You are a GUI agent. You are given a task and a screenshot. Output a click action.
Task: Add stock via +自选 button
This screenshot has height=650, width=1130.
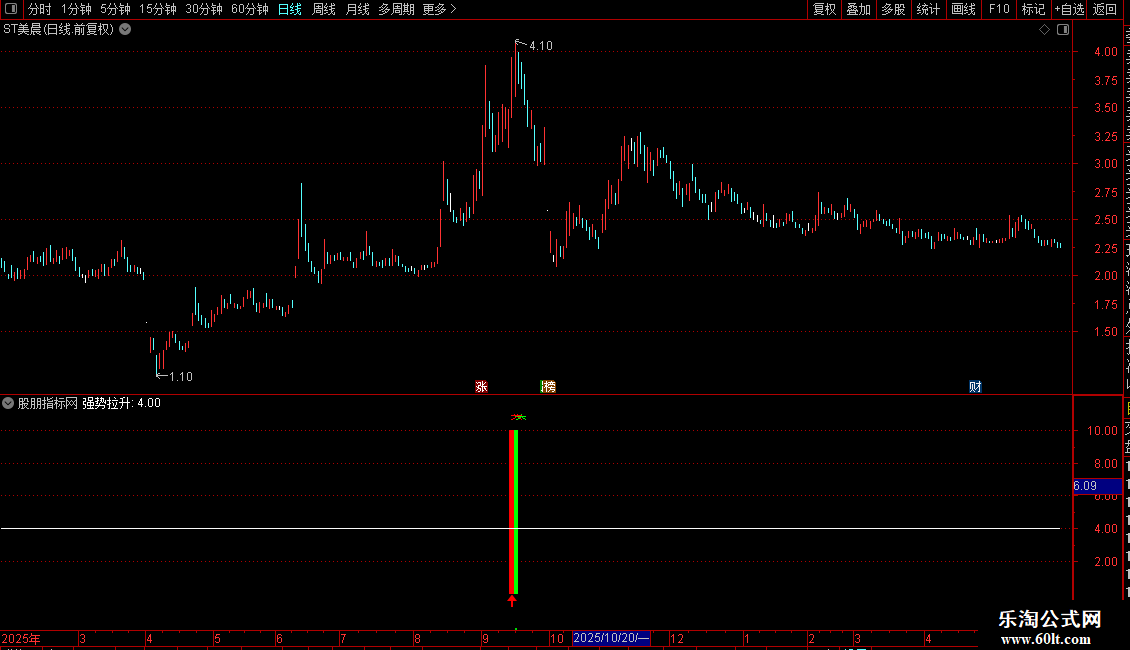tap(1069, 9)
